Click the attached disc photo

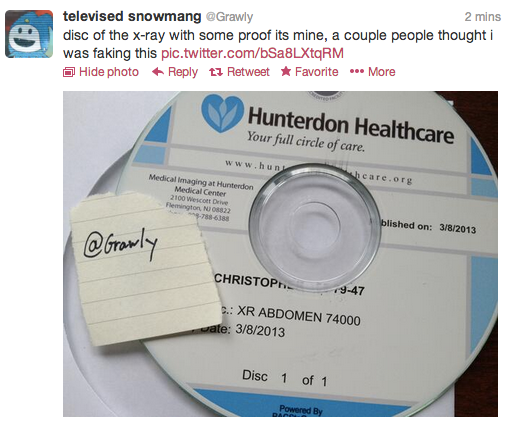(x=280, y=254)
